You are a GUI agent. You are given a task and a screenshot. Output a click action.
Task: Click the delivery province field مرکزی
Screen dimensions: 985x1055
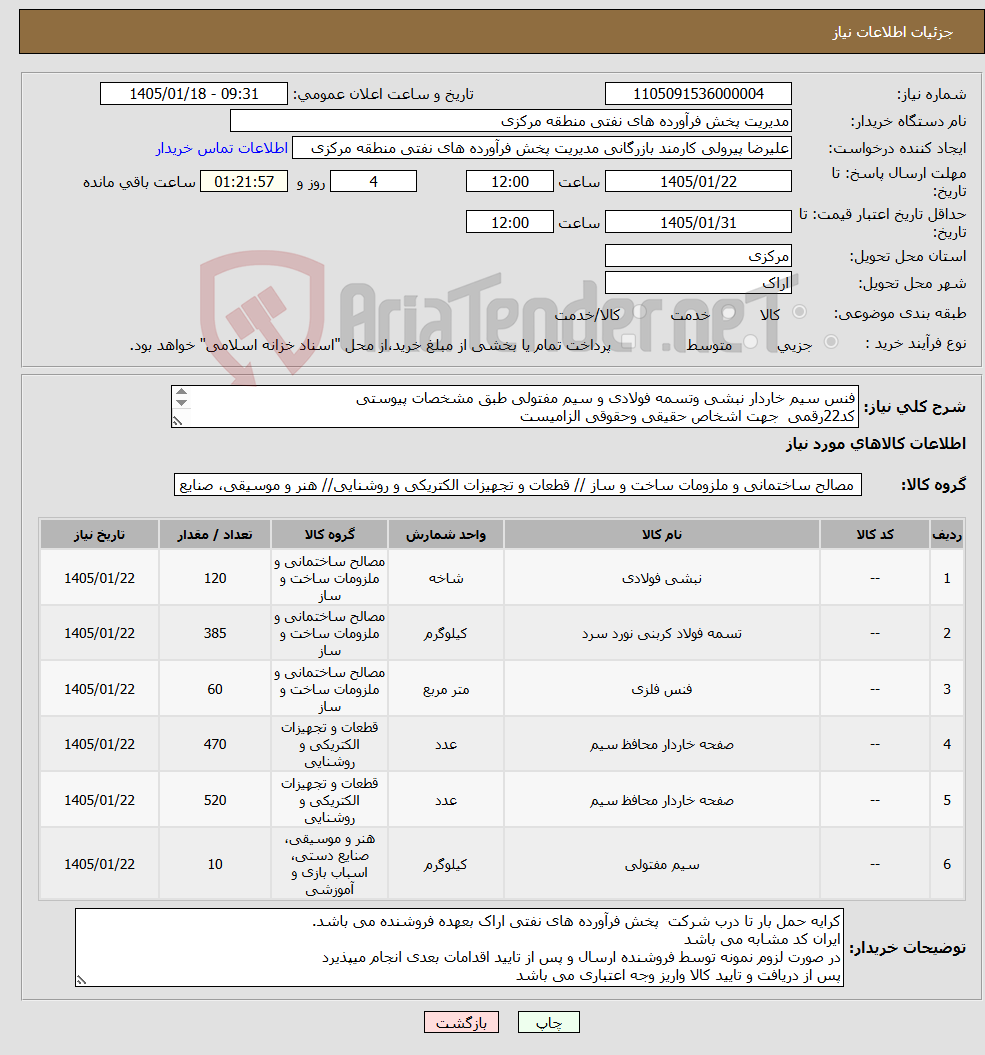click(698, 256)
